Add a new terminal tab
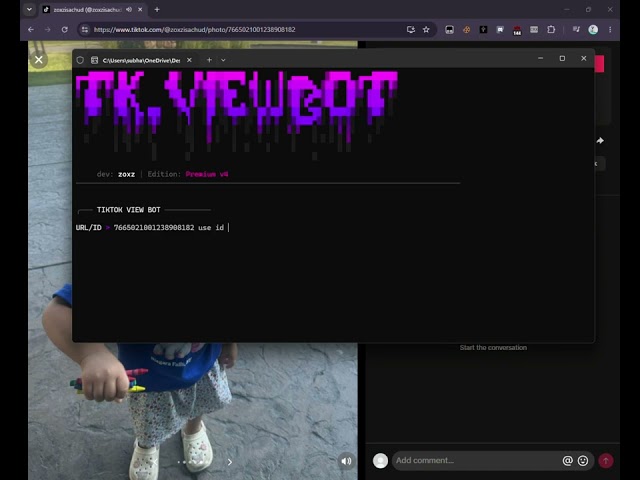Viewport: 640px width, 480px height. 209,60
